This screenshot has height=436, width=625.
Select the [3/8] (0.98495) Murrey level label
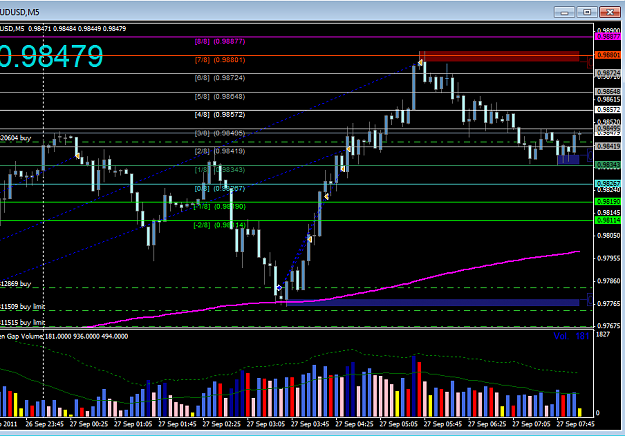pyautogui.click(x=220, y=133)
